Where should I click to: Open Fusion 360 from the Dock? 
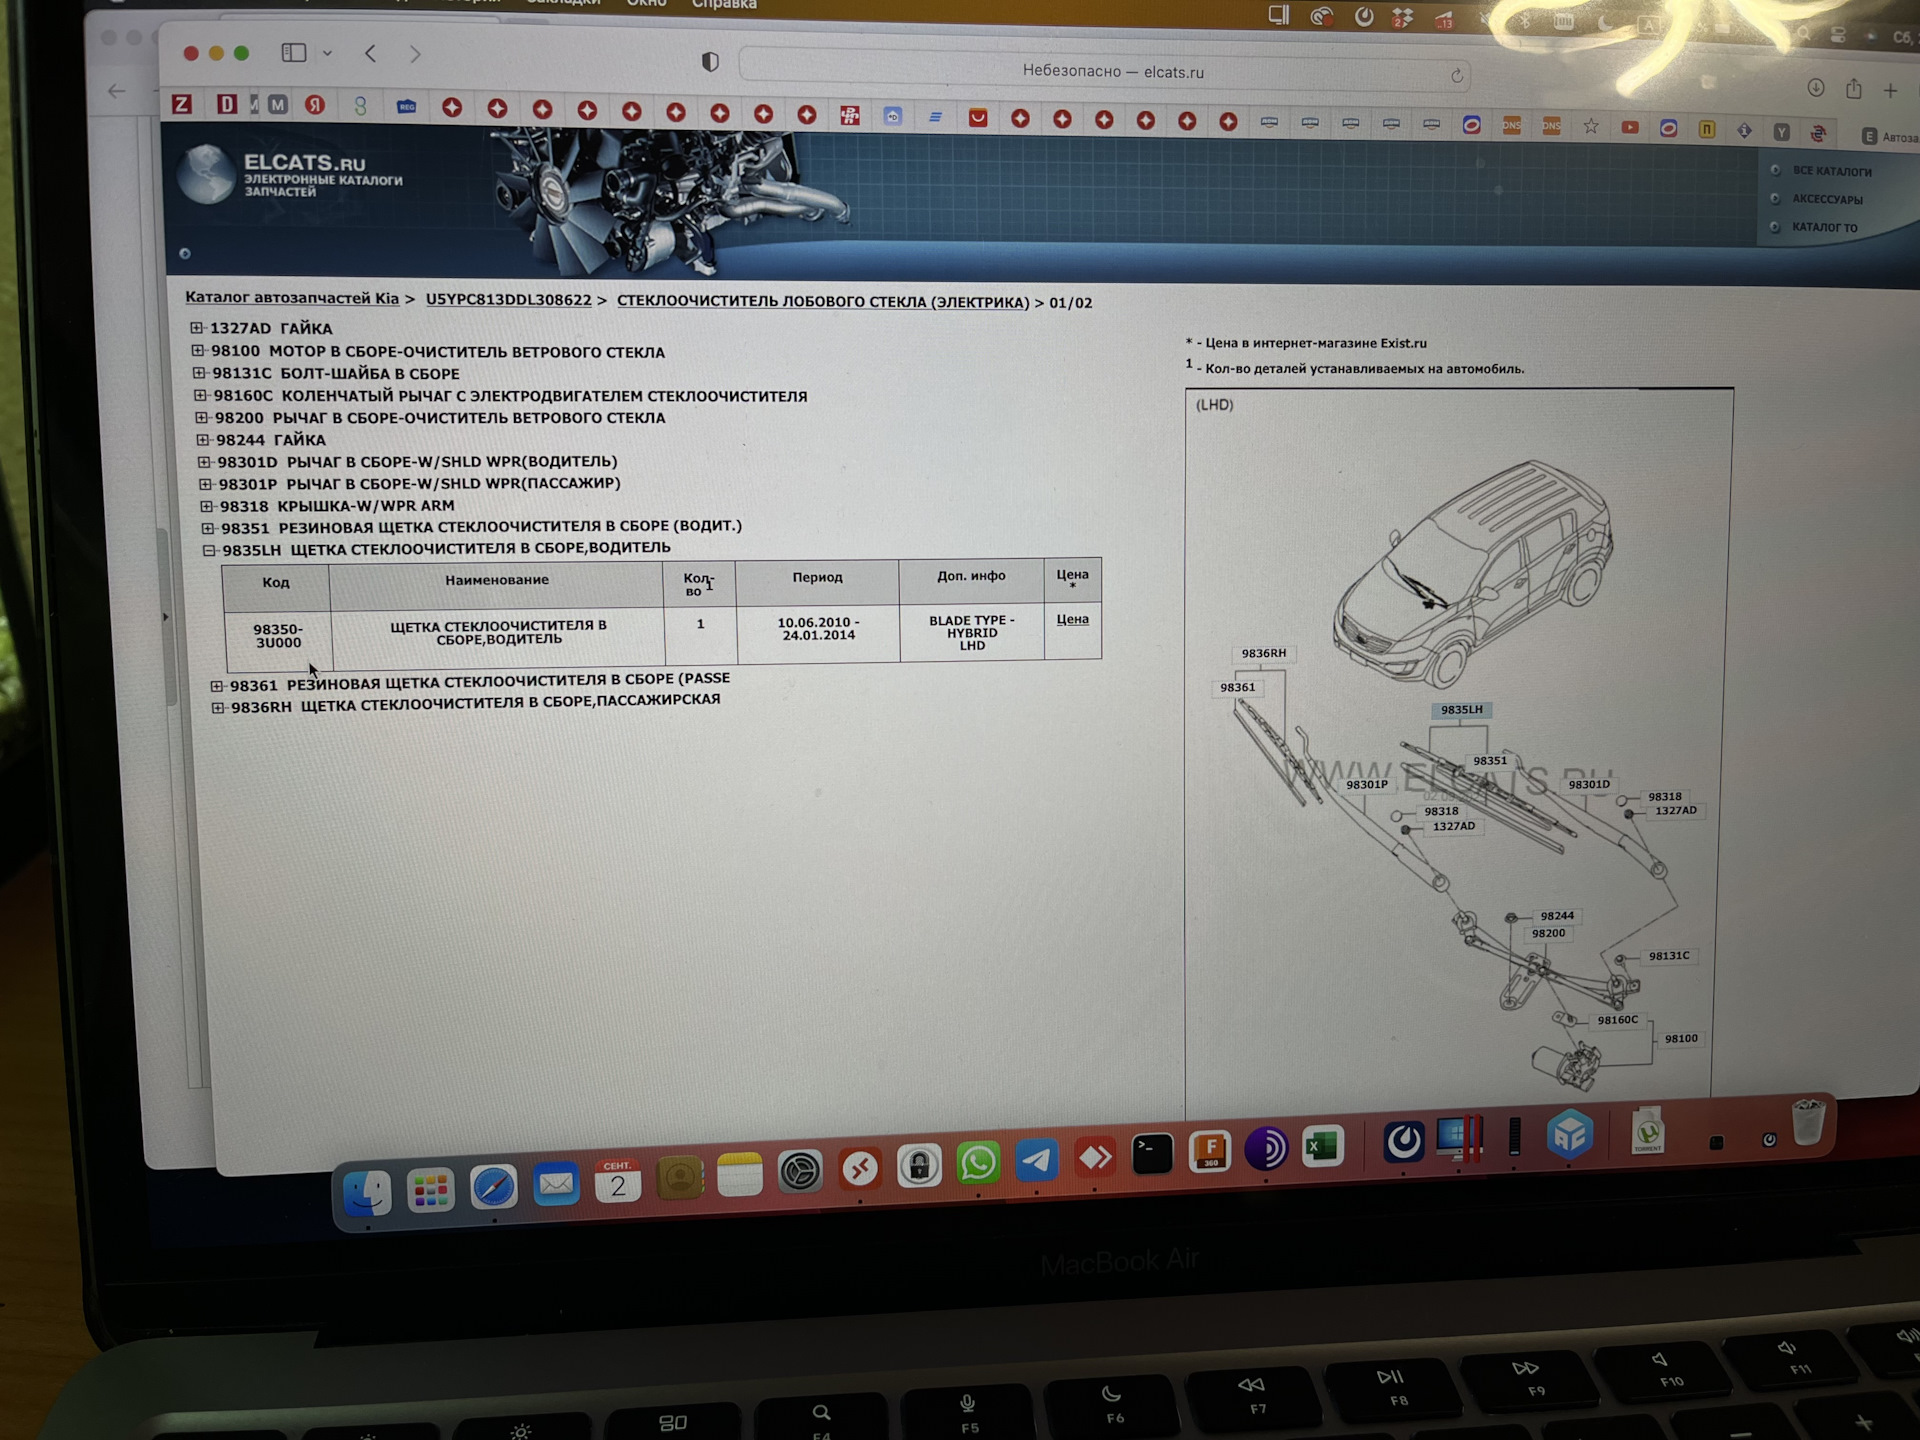[x=1210, y=1151]
